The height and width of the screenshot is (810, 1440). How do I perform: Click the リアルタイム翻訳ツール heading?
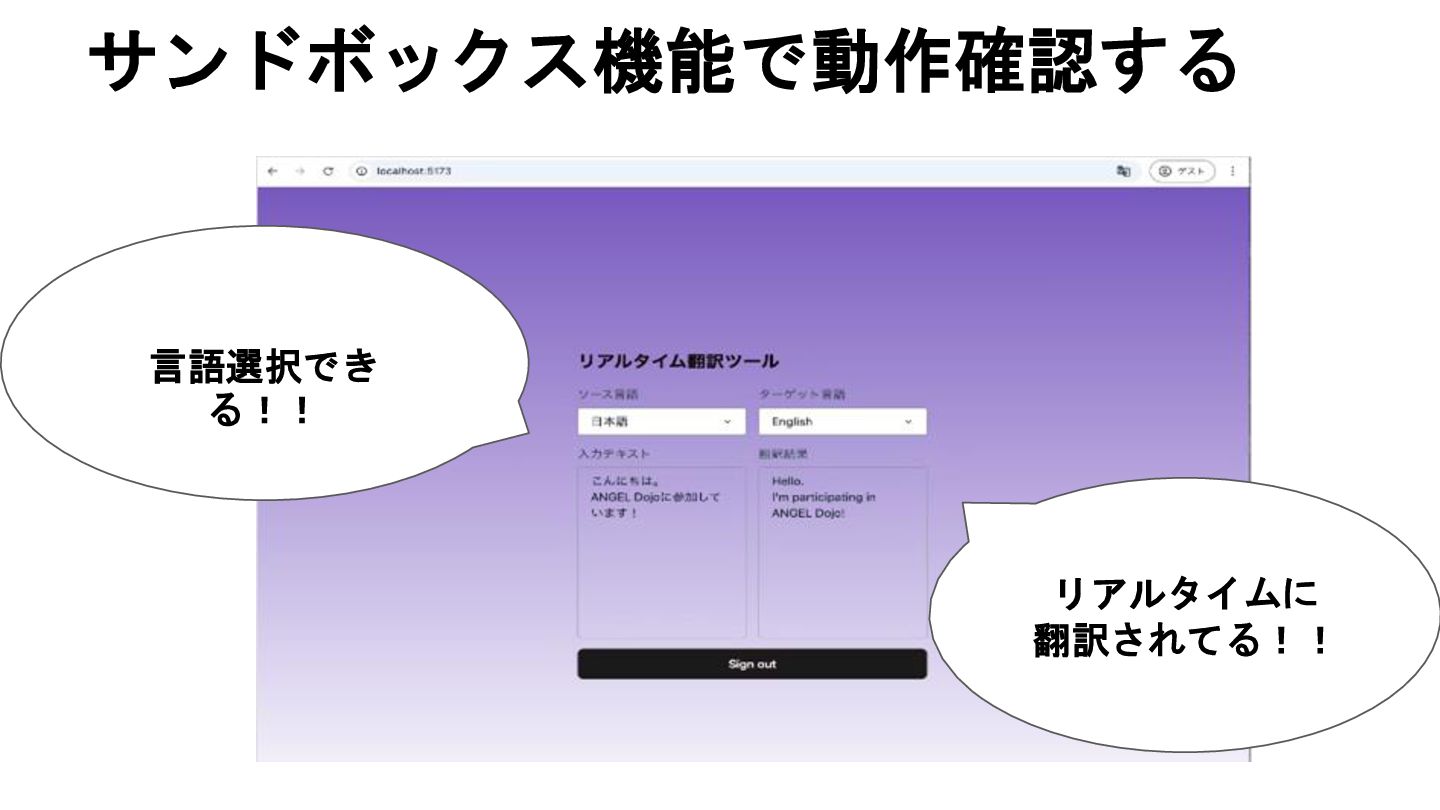pyautogui.click(x=678, y=362)
